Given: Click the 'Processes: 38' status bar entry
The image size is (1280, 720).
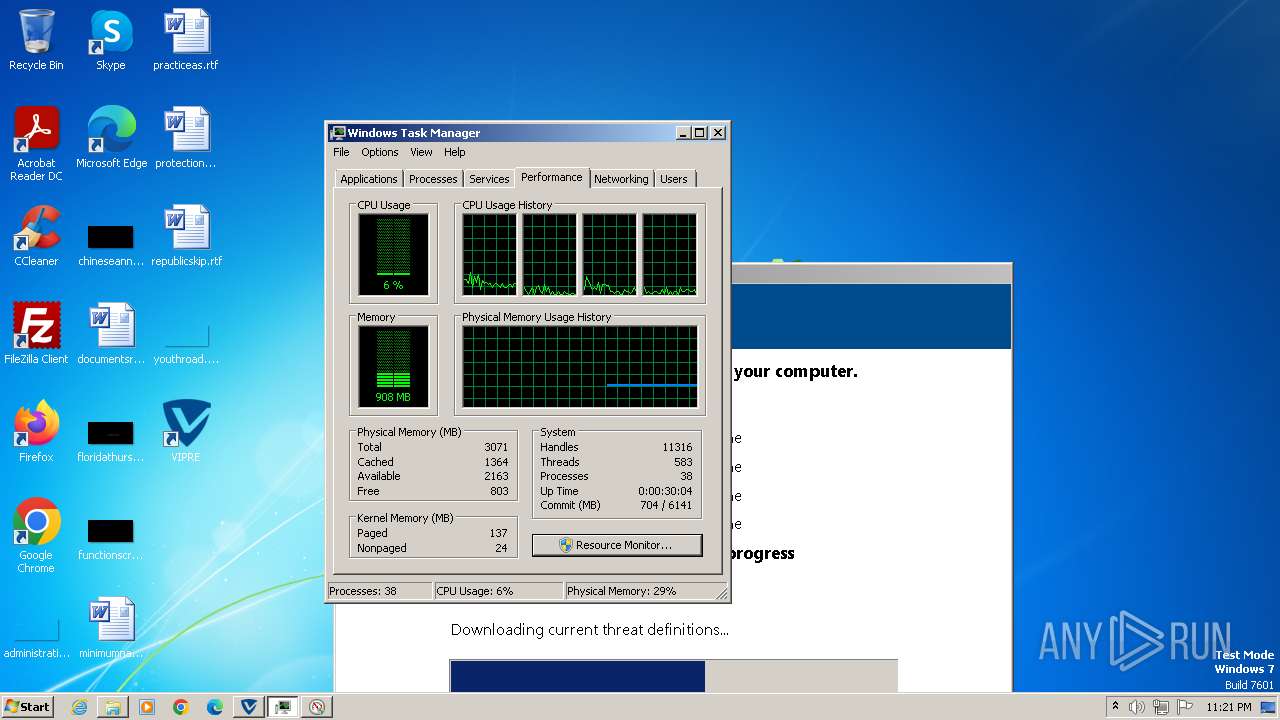Looking at the screenshot, I should [380, 591].
